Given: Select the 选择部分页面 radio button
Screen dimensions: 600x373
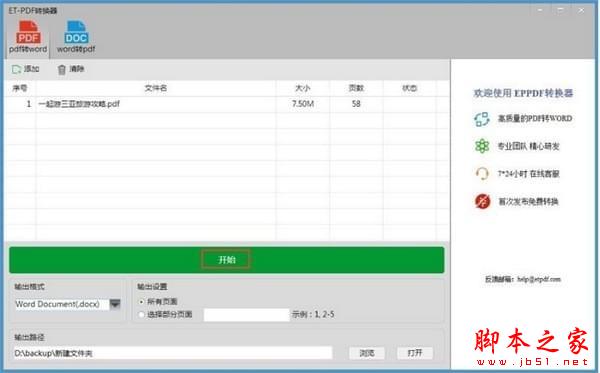Looking at the screenshot, I should [141, 314].
